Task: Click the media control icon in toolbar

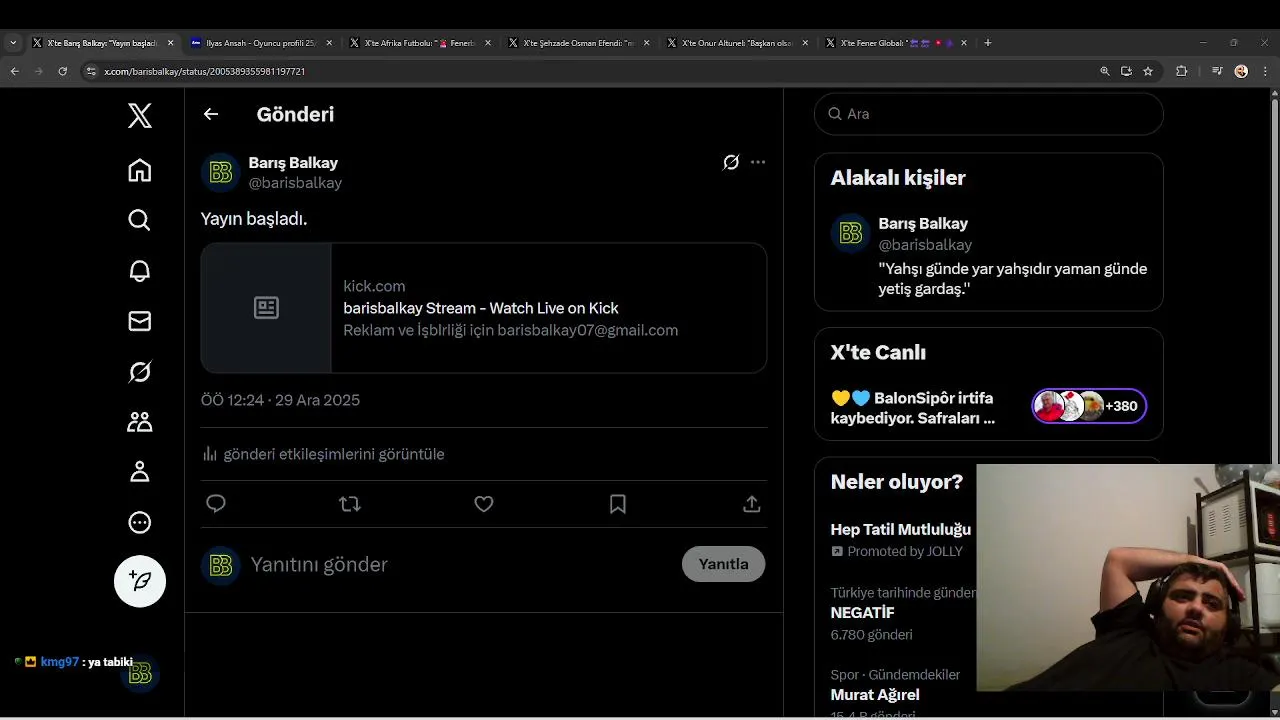Action: [x=1216, y=71]
